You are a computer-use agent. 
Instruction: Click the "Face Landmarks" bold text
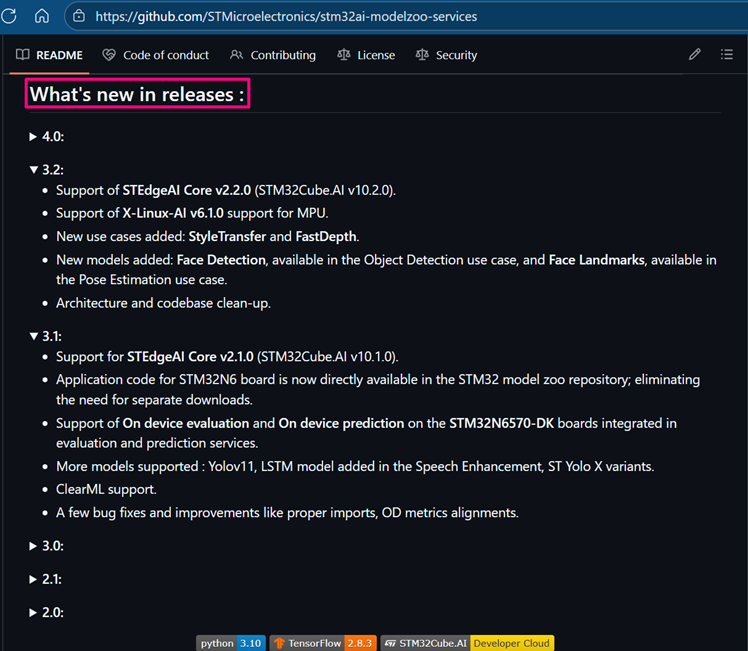(596, 260)
